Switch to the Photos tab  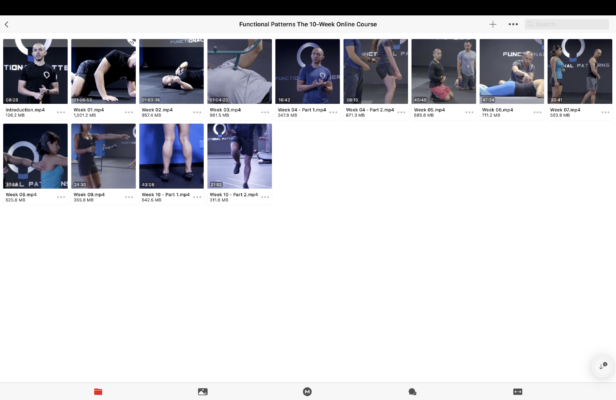203,391
